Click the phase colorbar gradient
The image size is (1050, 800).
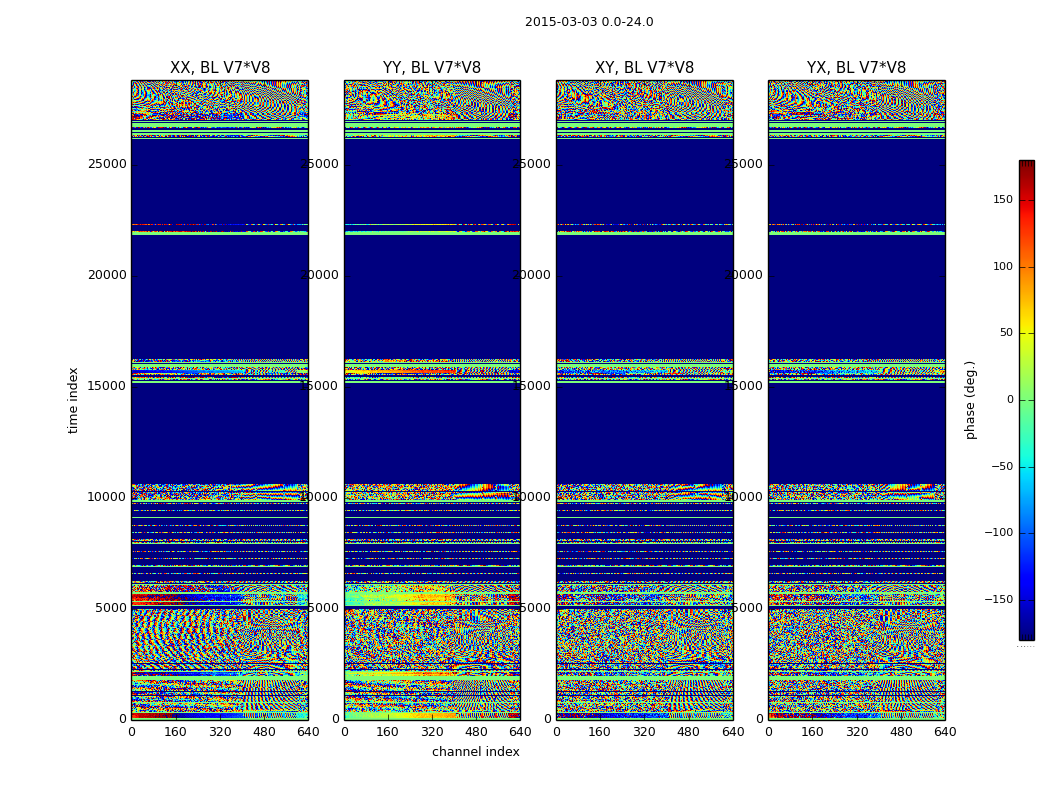[x=1026, y=400]
